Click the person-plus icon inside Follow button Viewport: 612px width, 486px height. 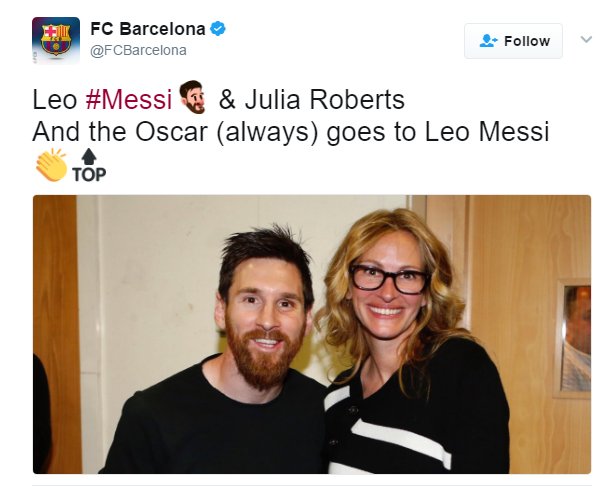[x=489, y=41]
